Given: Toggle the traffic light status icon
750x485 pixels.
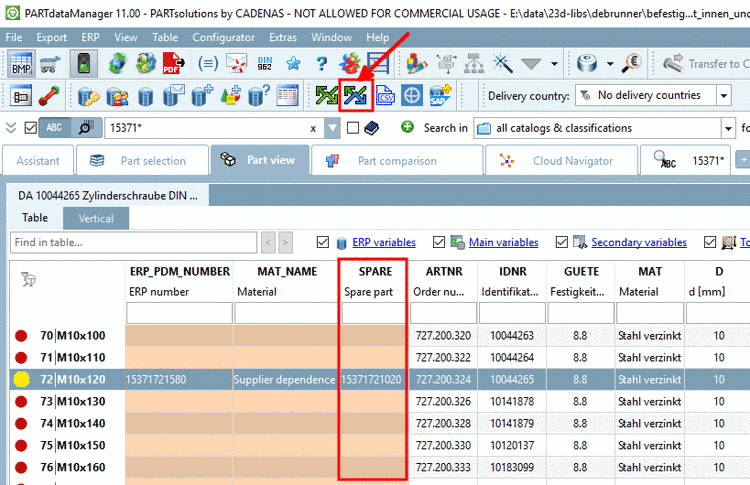Looking at the screenshot, I should 84,64.
